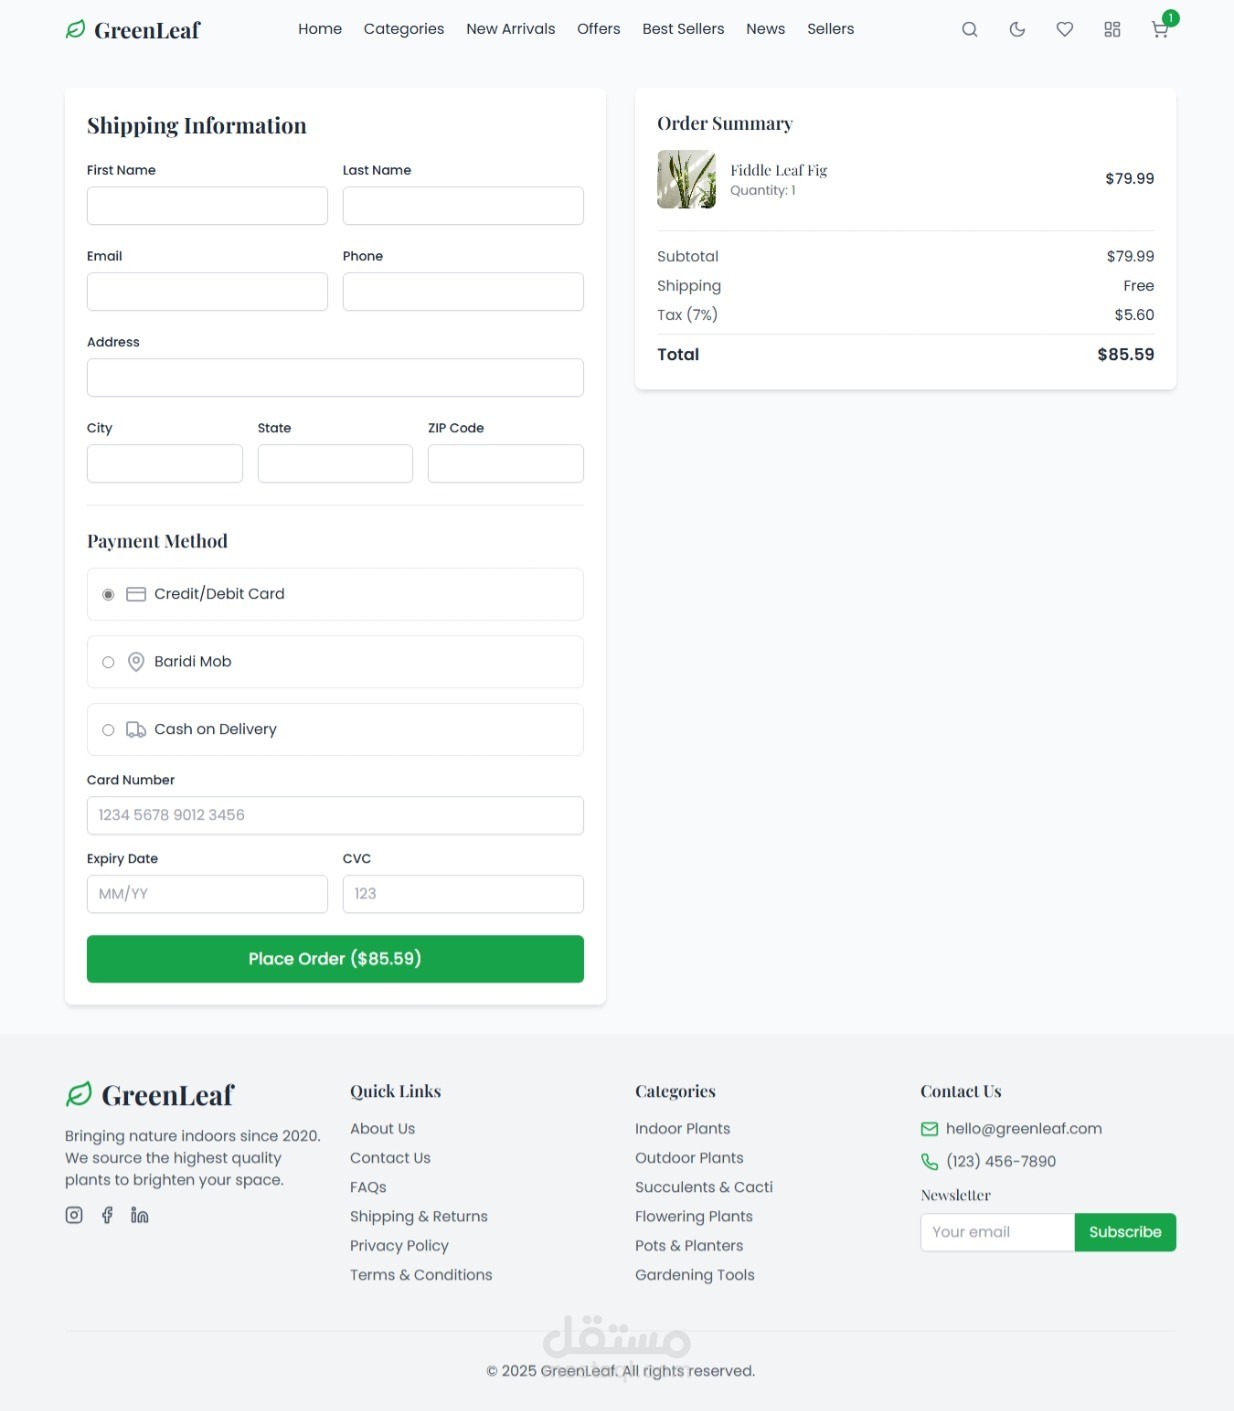Open the Categories menu item
1234x1411 pixels.
[404, 29]
